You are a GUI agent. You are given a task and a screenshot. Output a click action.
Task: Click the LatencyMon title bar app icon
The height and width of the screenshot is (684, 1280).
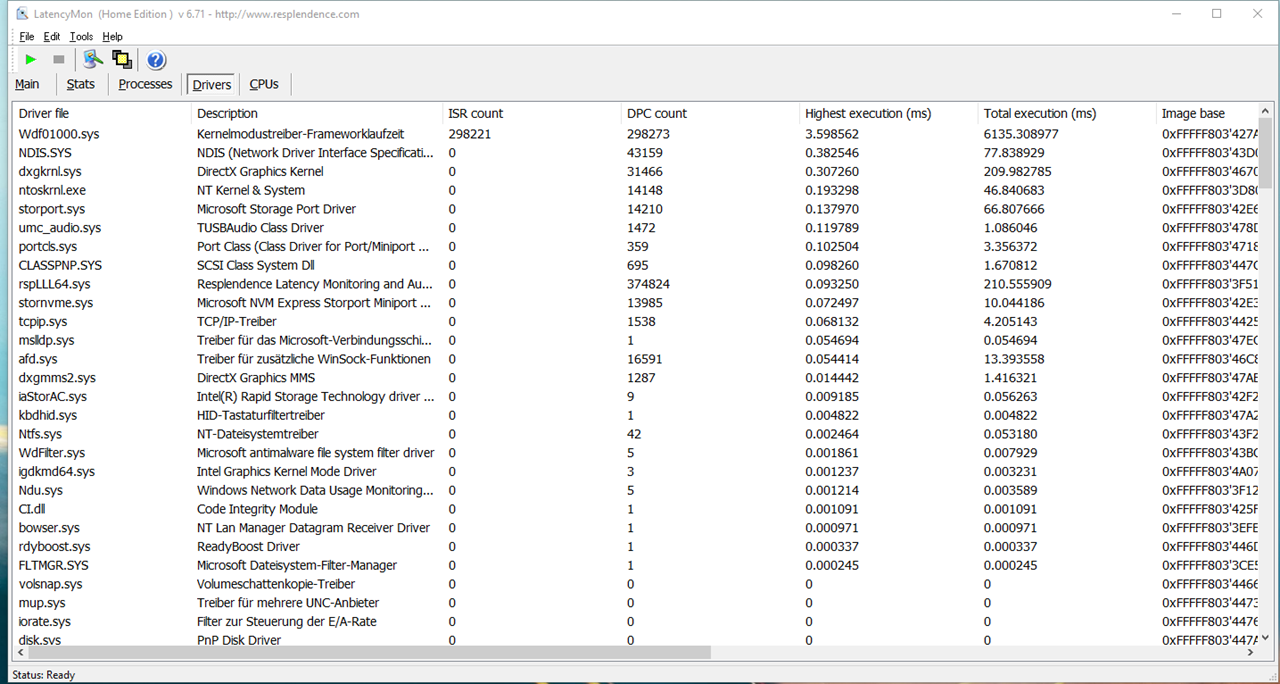[x=21, y=14]
